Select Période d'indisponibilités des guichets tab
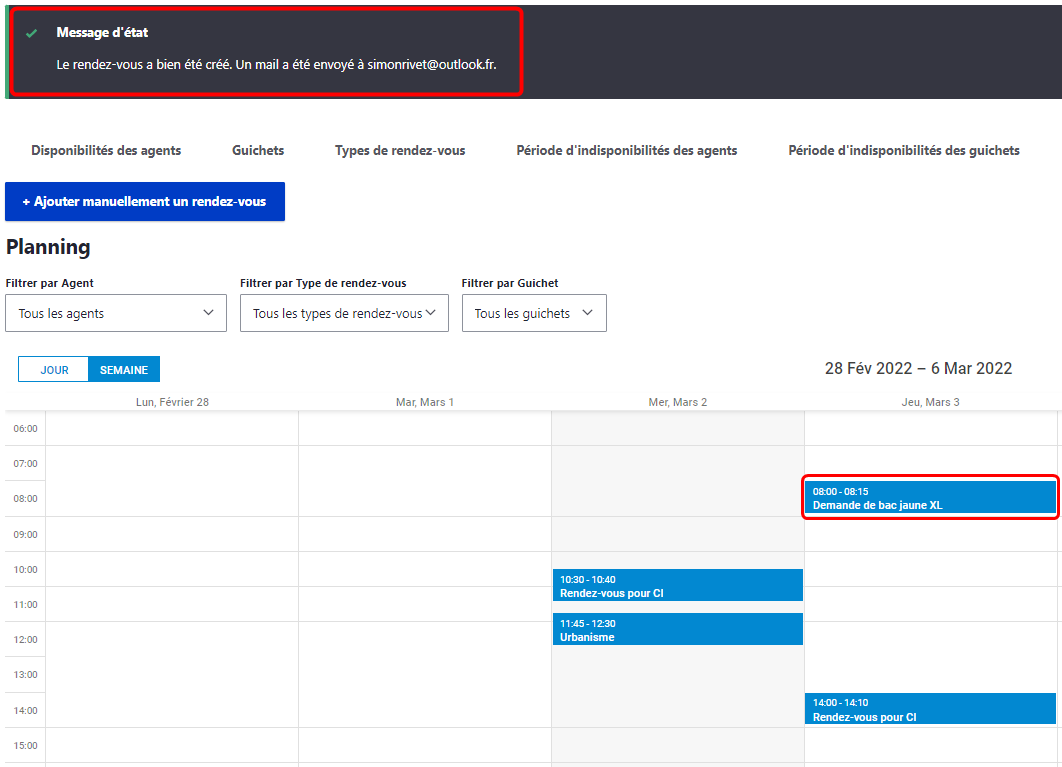Image resolution: width=1062 pixels, height=767 pixels. coord(903,151)
